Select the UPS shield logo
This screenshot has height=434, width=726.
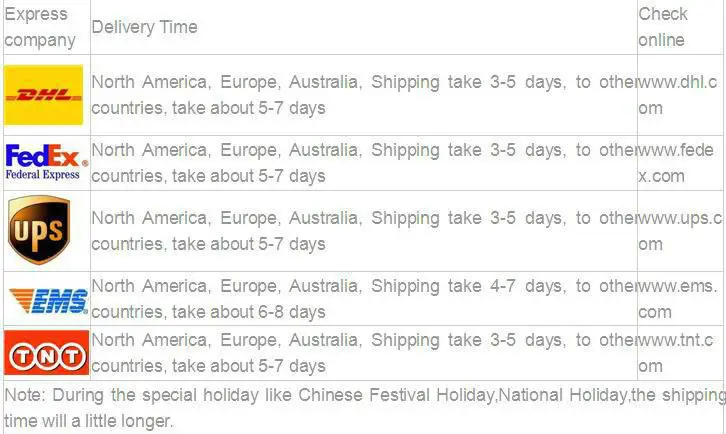pos(39,230)
